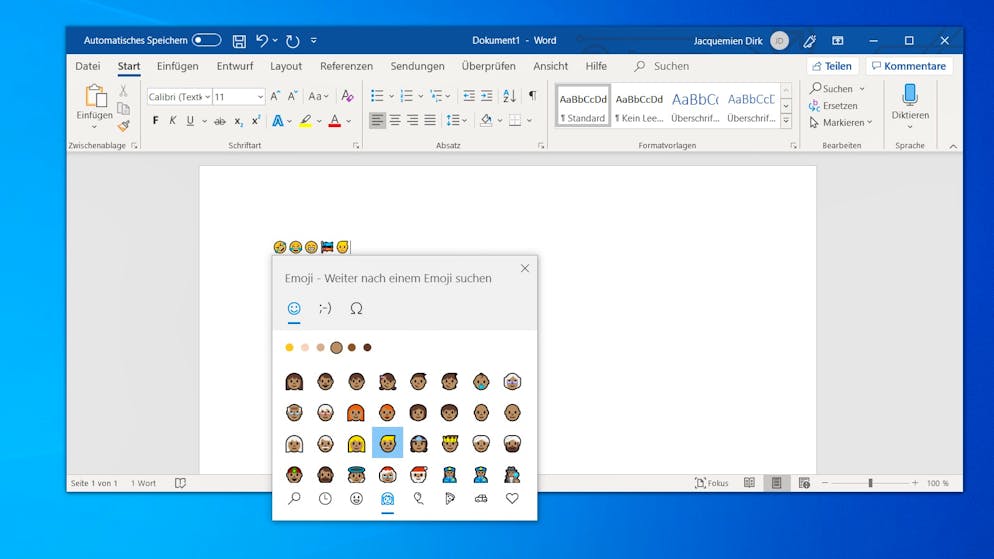Apply subscript formatting
994x559 pixels.
(x=238, y=121)
